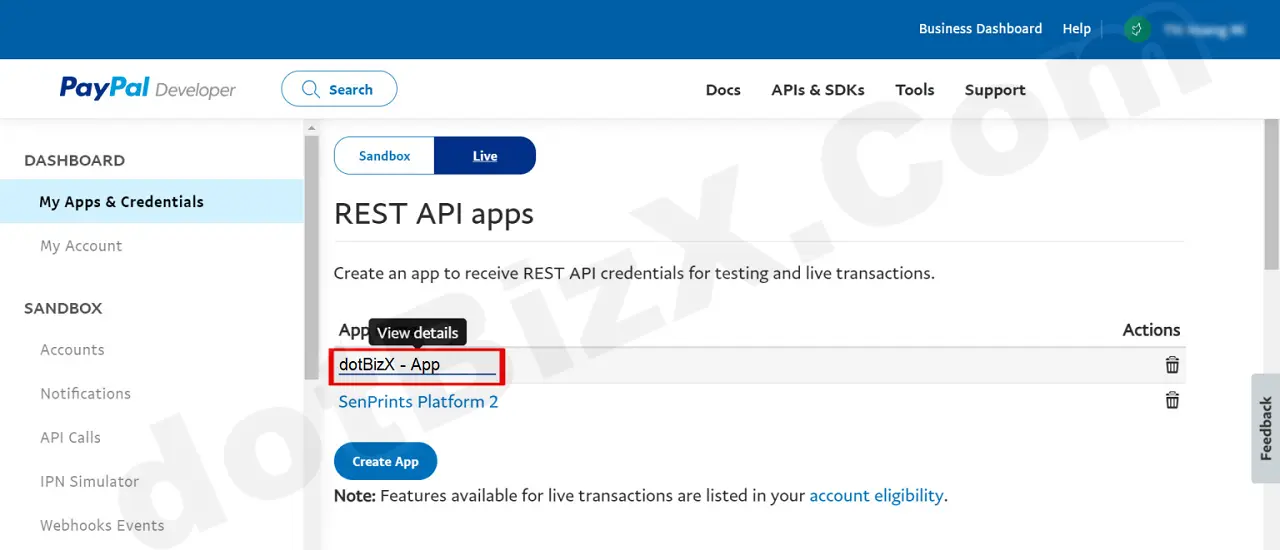Screen dimensions: 1280x550
Task: Select My Apps & Credentials
Action: tap(152, 202)
